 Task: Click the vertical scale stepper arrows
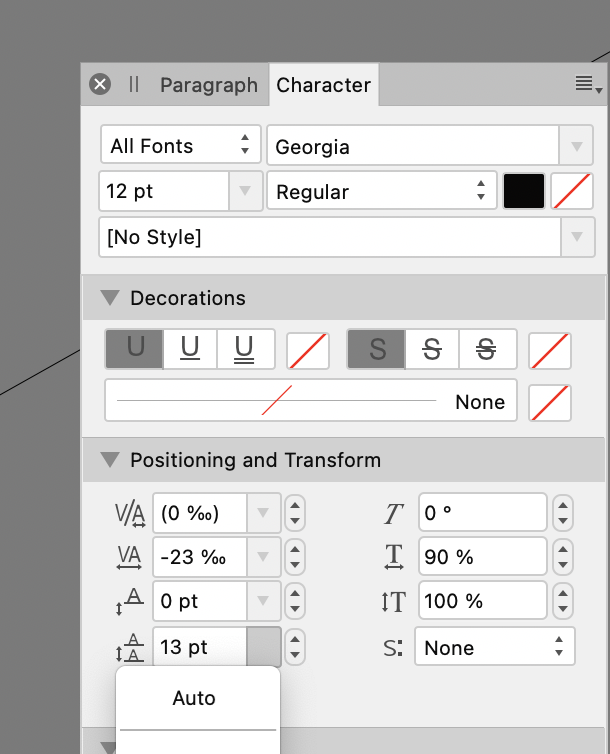coord(563,601)
